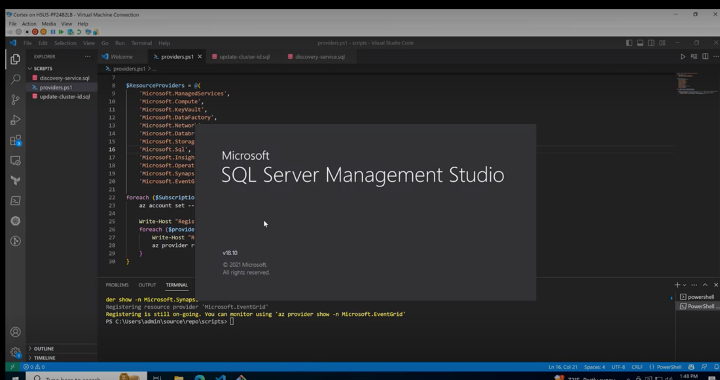Click the Hyper-V Shut Down (red) toolbar button
Image resolution: width=720 pixels, height=380 pixels.
pyautogui.click(x=35, y=32)
